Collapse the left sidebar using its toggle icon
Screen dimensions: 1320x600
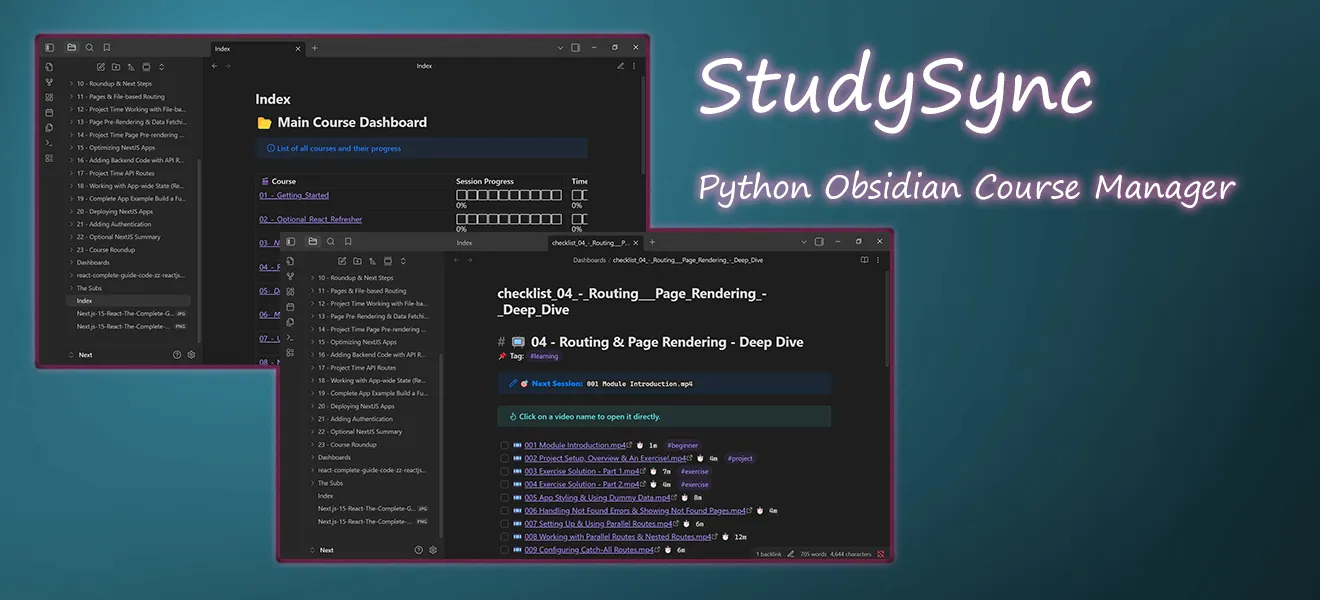pos(289,240)
